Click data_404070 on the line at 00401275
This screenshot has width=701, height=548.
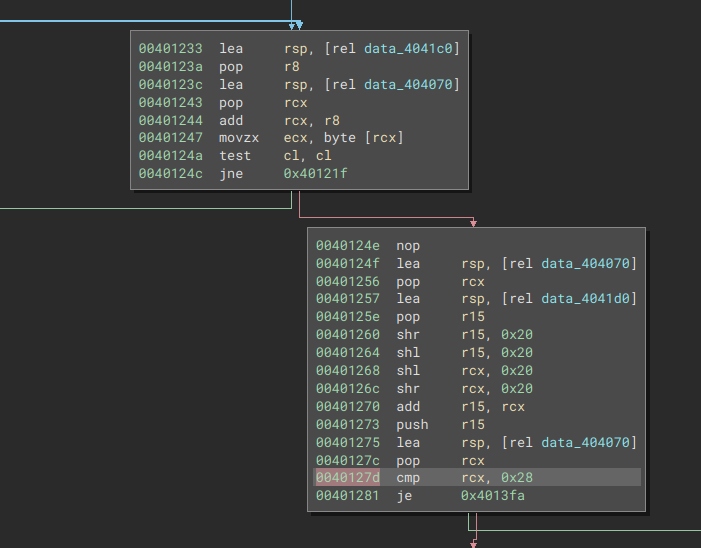pos(588,443)
